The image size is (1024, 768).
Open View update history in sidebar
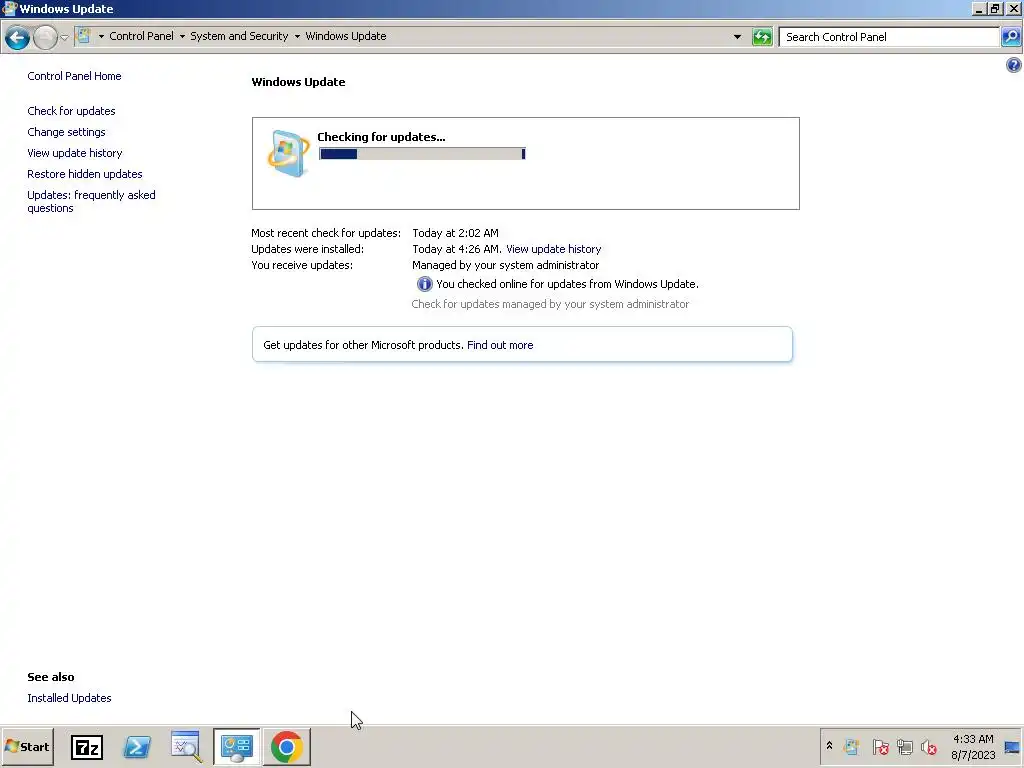pyautogui.click(x=74, y=153)
